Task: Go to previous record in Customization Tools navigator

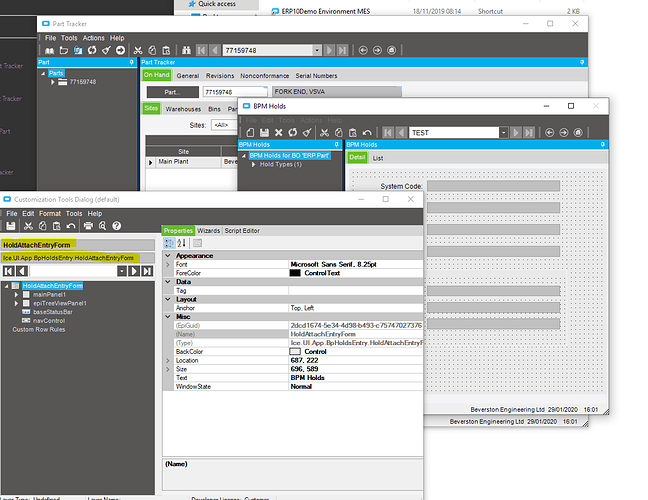Action: click(x=22, y=271)
